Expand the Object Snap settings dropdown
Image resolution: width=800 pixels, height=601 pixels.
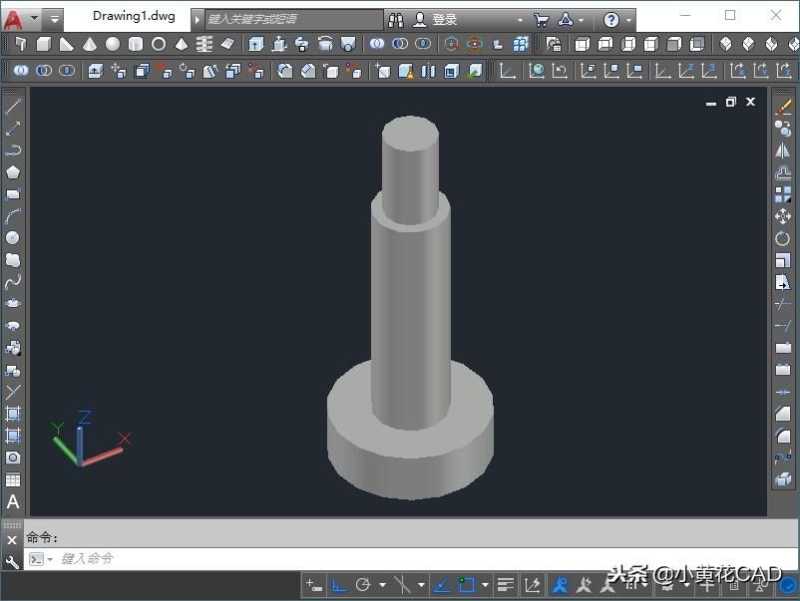point(484,585)
